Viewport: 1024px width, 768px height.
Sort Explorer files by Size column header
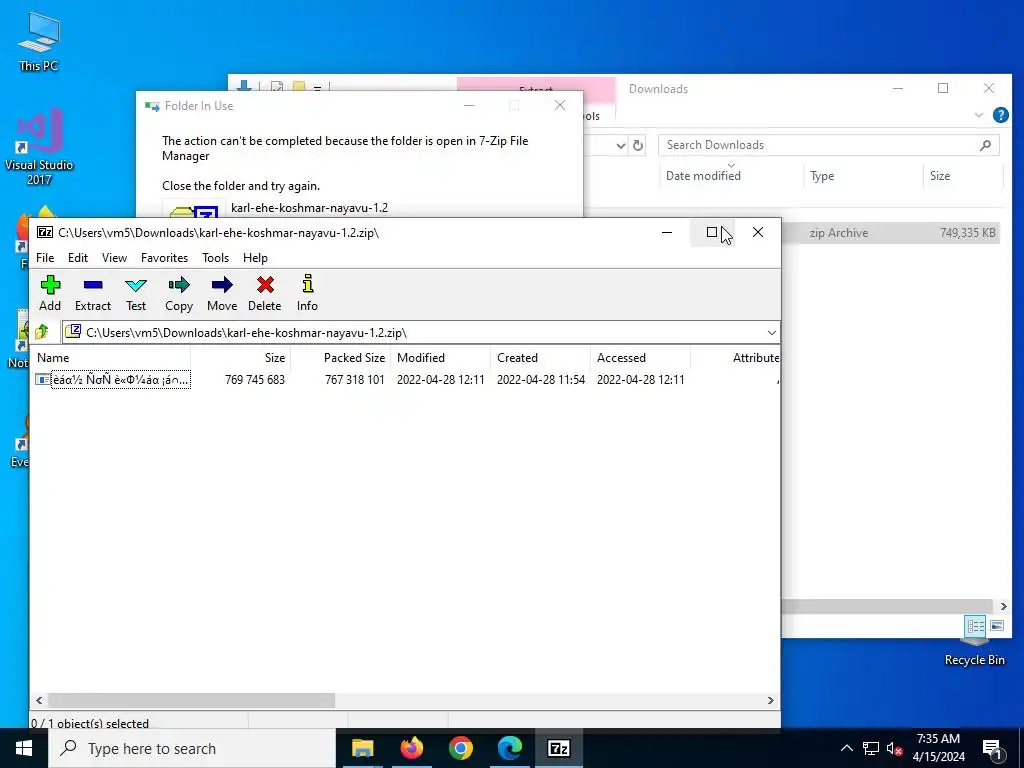(x=962, y=176)
